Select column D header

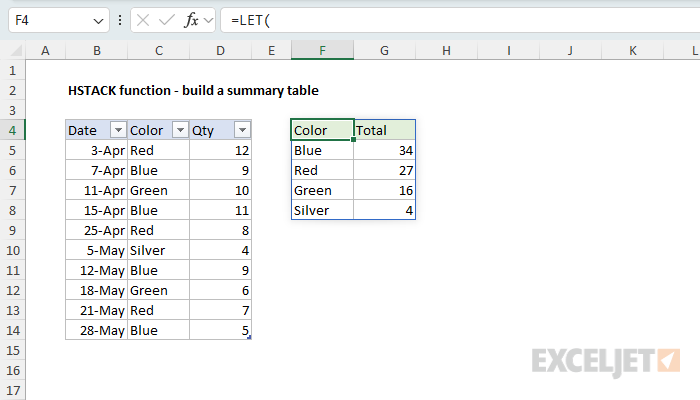[221, 50]
